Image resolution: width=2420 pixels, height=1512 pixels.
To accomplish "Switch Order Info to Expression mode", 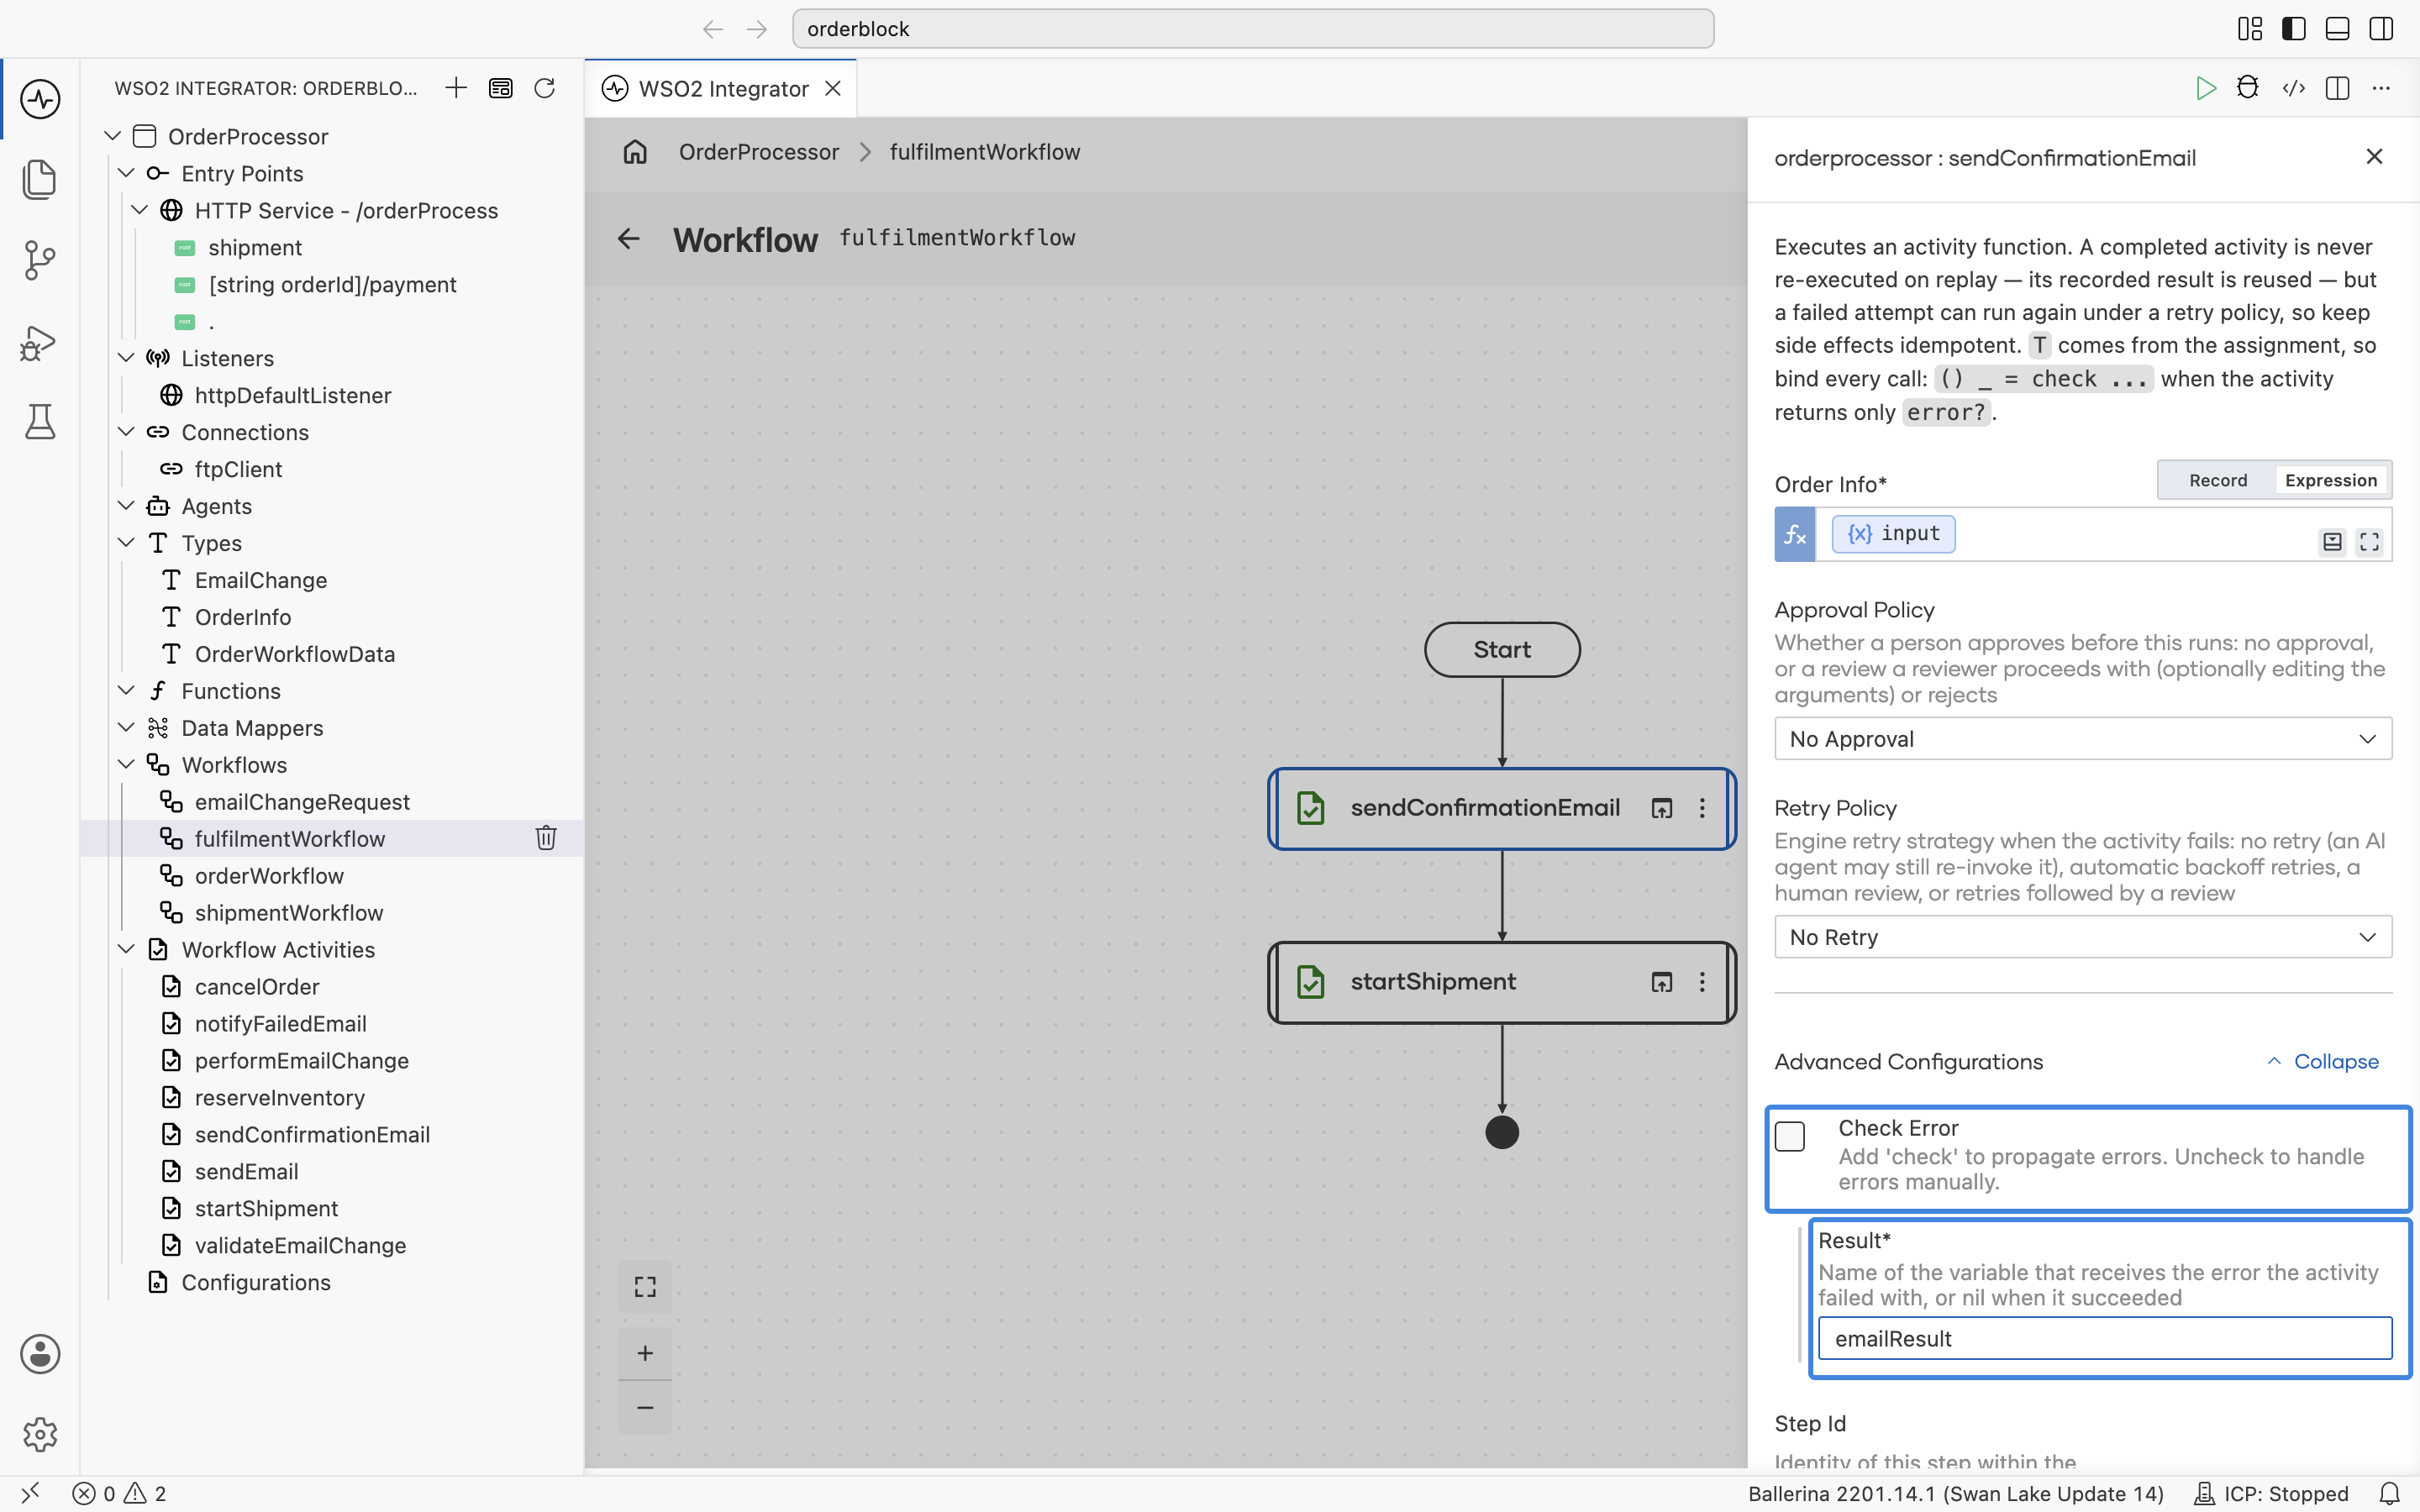I will click(2331, 480).
